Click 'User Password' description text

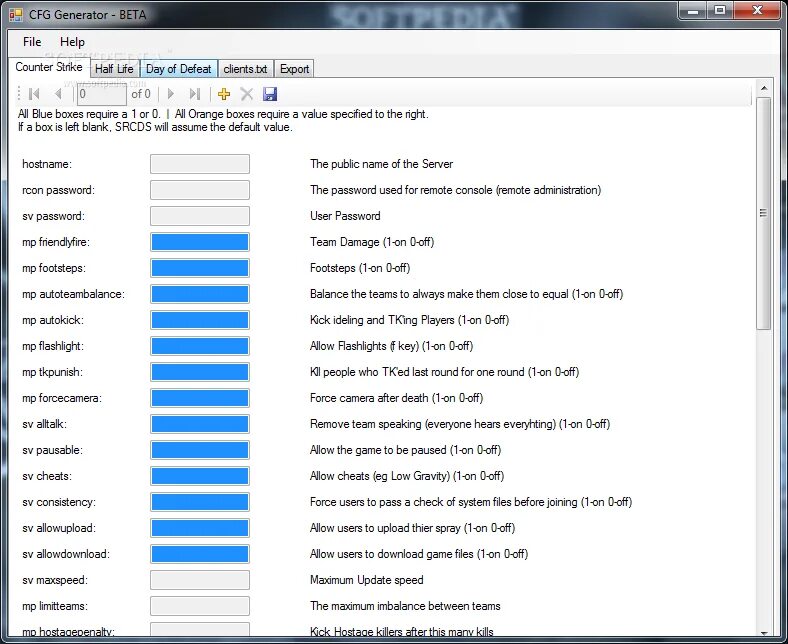345,216
